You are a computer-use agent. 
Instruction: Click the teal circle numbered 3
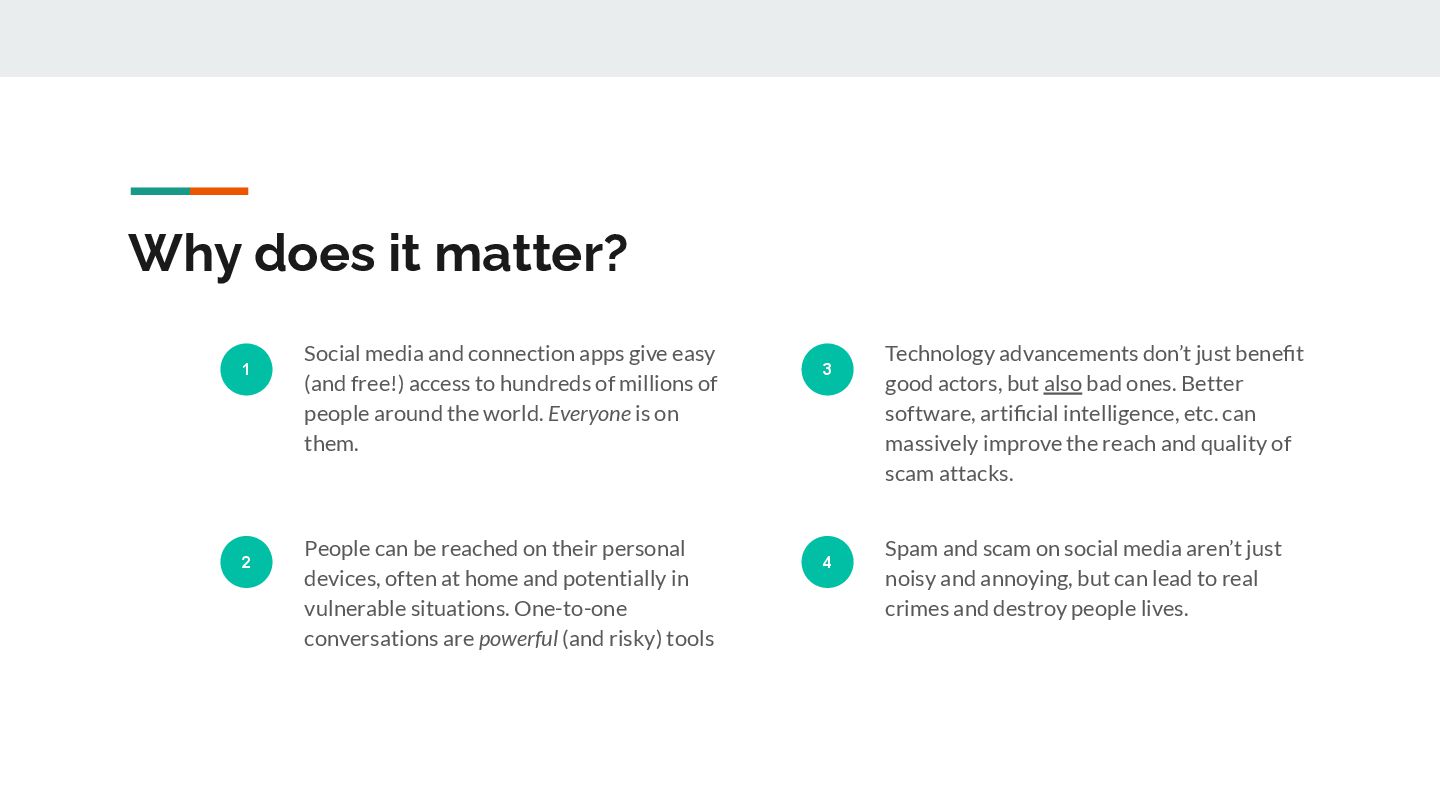[x=827, y=369]
